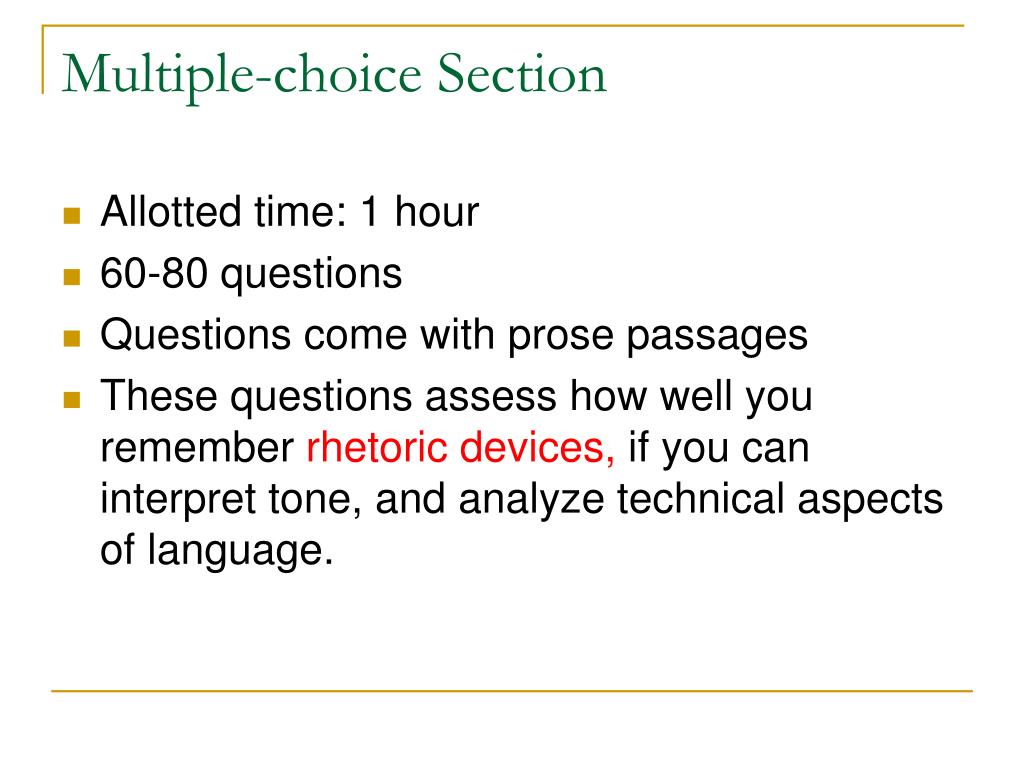Click the word 'remember' in last bullet

click(x=197, y=448)
